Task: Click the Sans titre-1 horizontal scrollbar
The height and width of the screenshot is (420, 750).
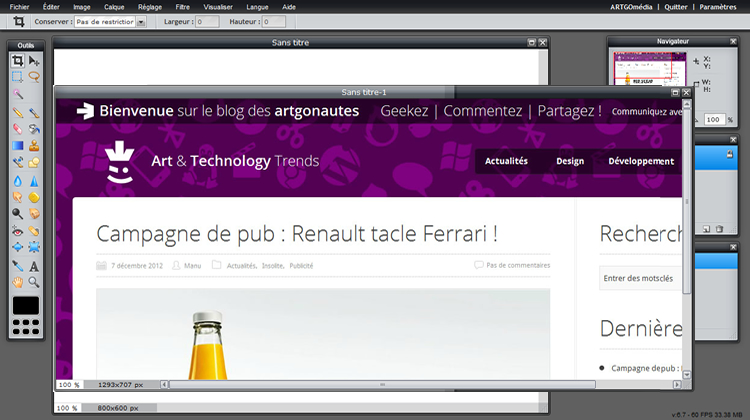Action: pos(382,385)
